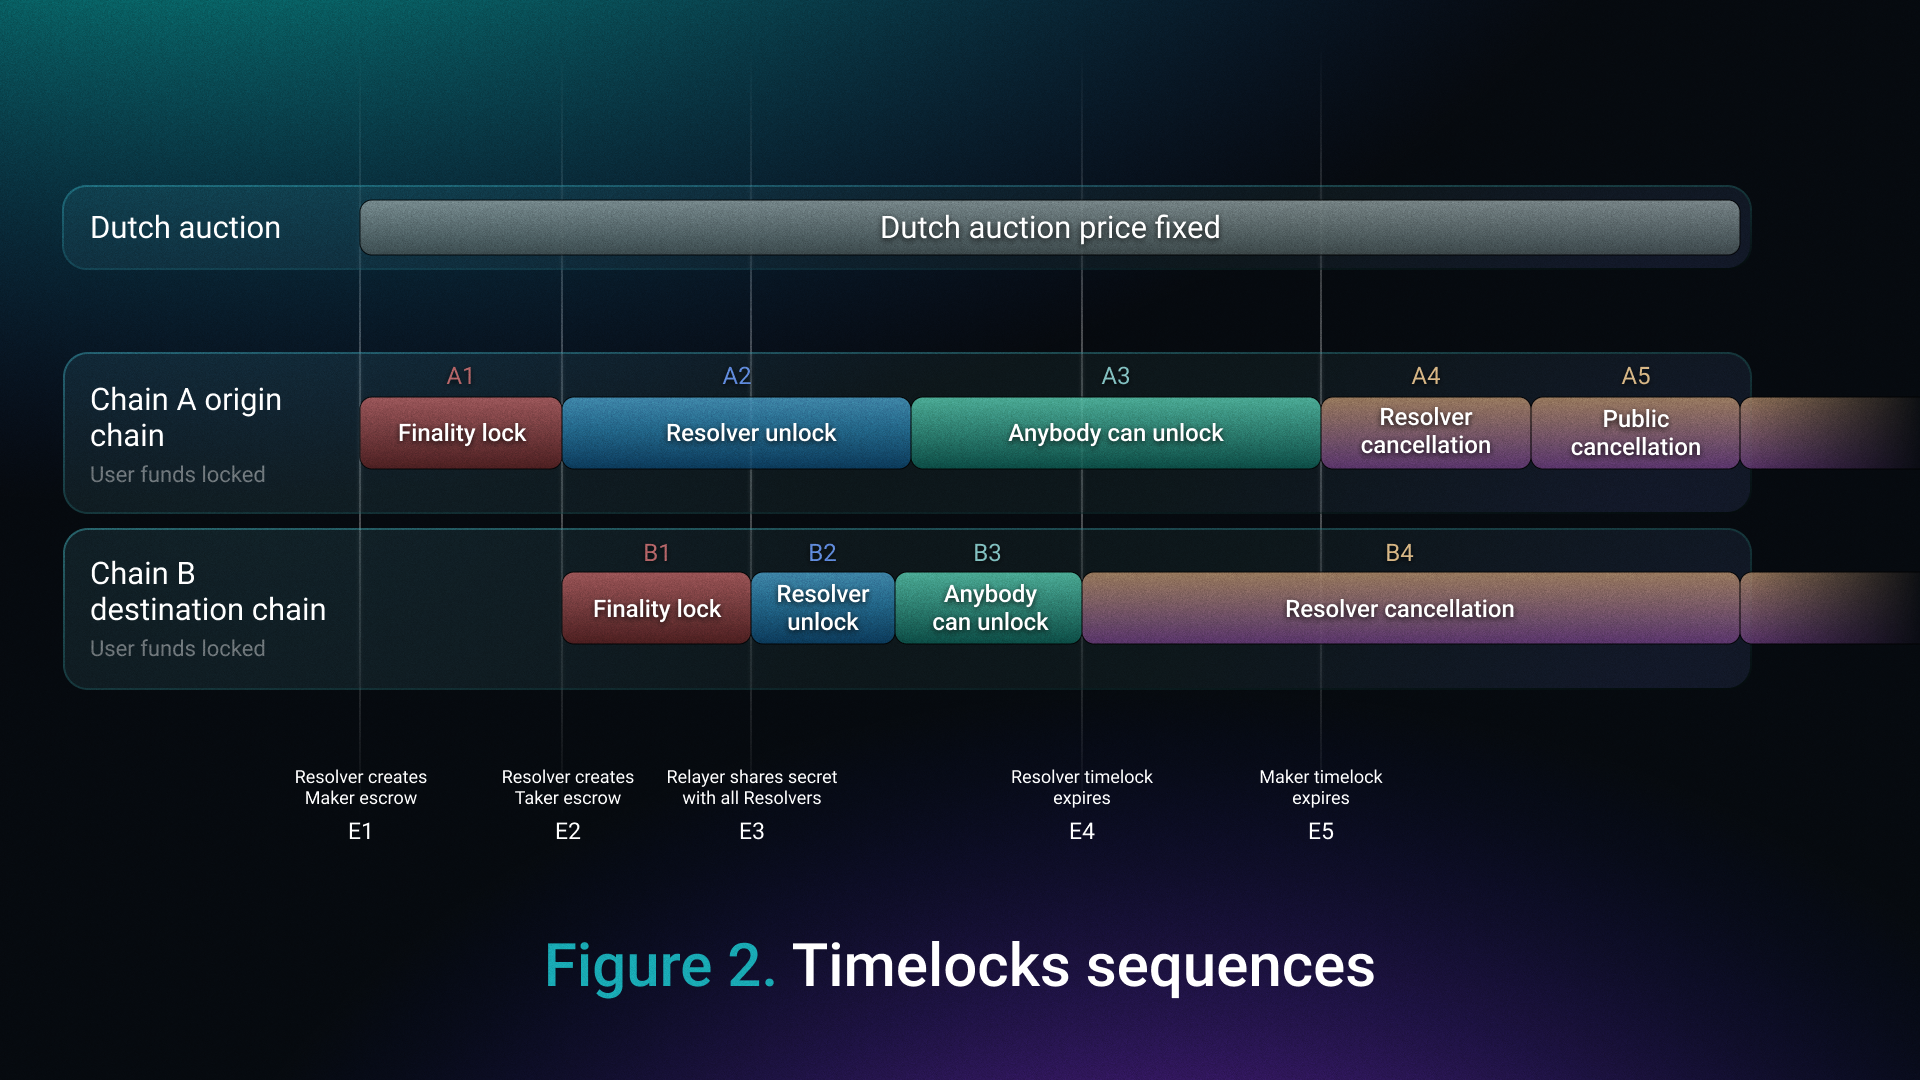Click the Dutch auction price fixed bar
1920x1080 pixels.
[1050, 228]
